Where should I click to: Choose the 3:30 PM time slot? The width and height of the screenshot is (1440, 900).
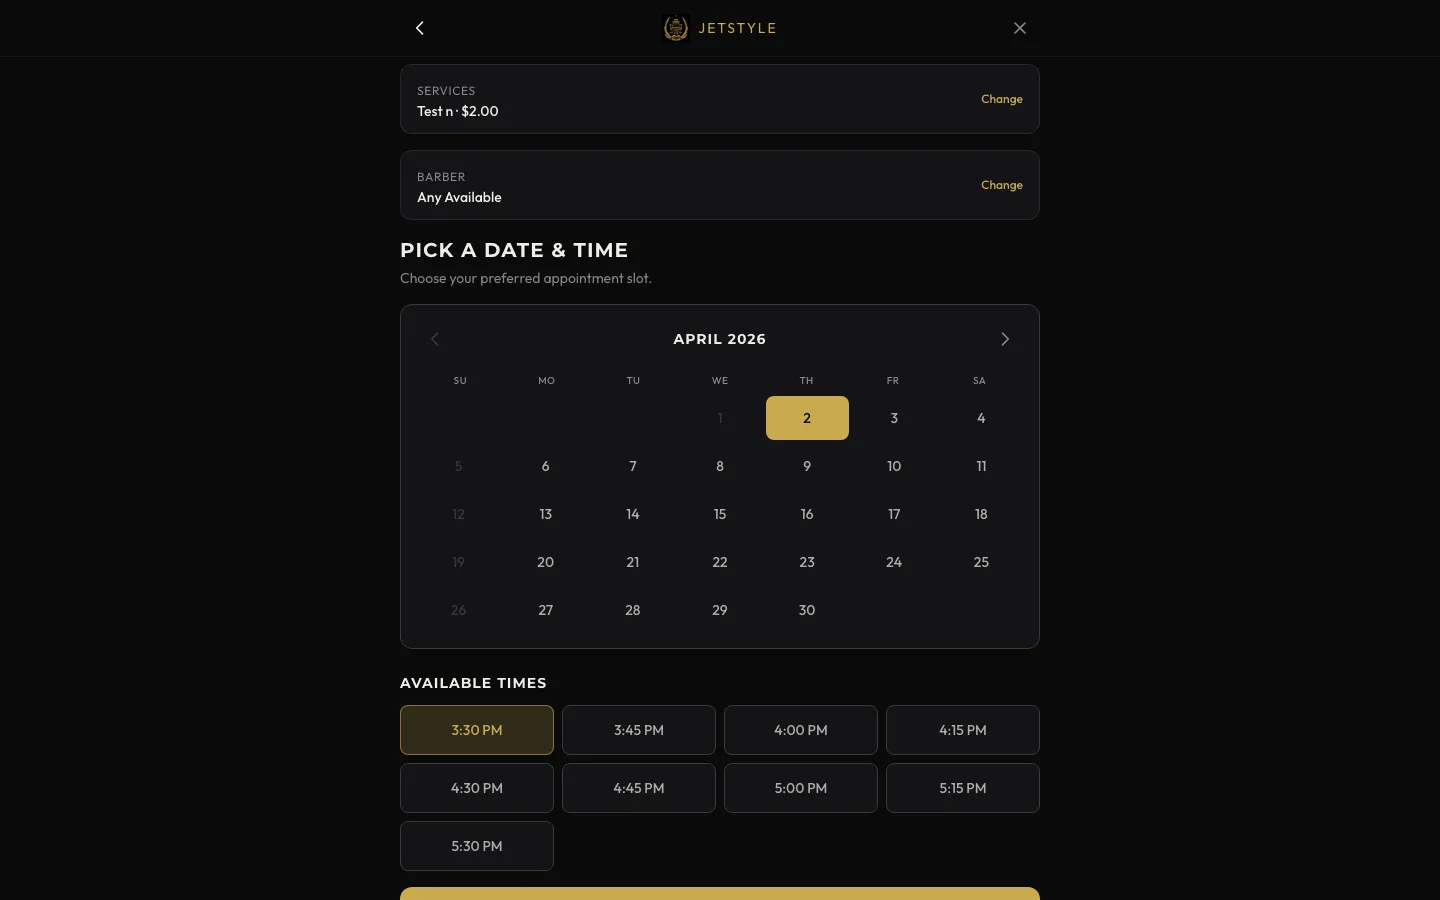(477, 730)
